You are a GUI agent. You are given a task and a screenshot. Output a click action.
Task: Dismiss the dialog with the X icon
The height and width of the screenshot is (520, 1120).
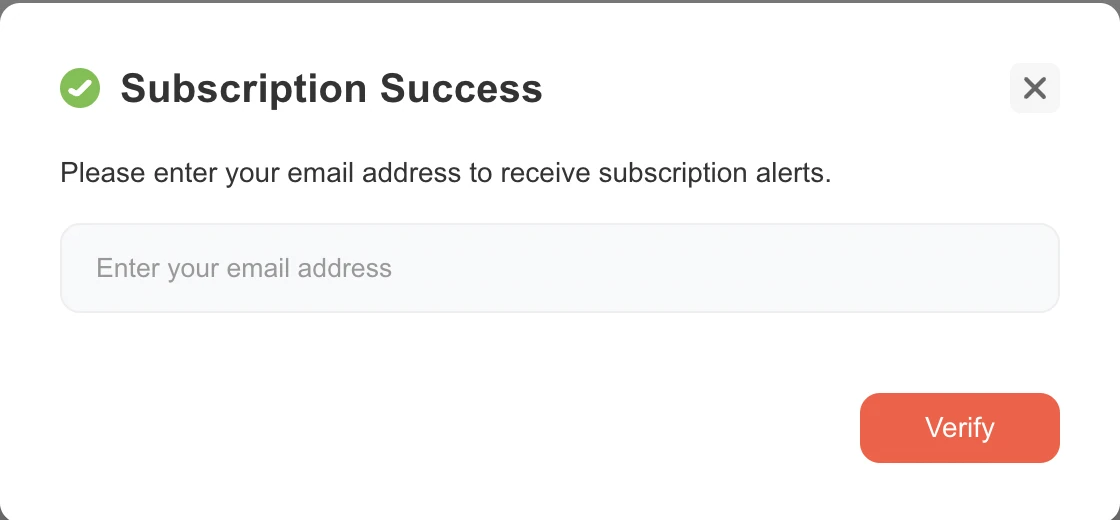coord(1034,88)
